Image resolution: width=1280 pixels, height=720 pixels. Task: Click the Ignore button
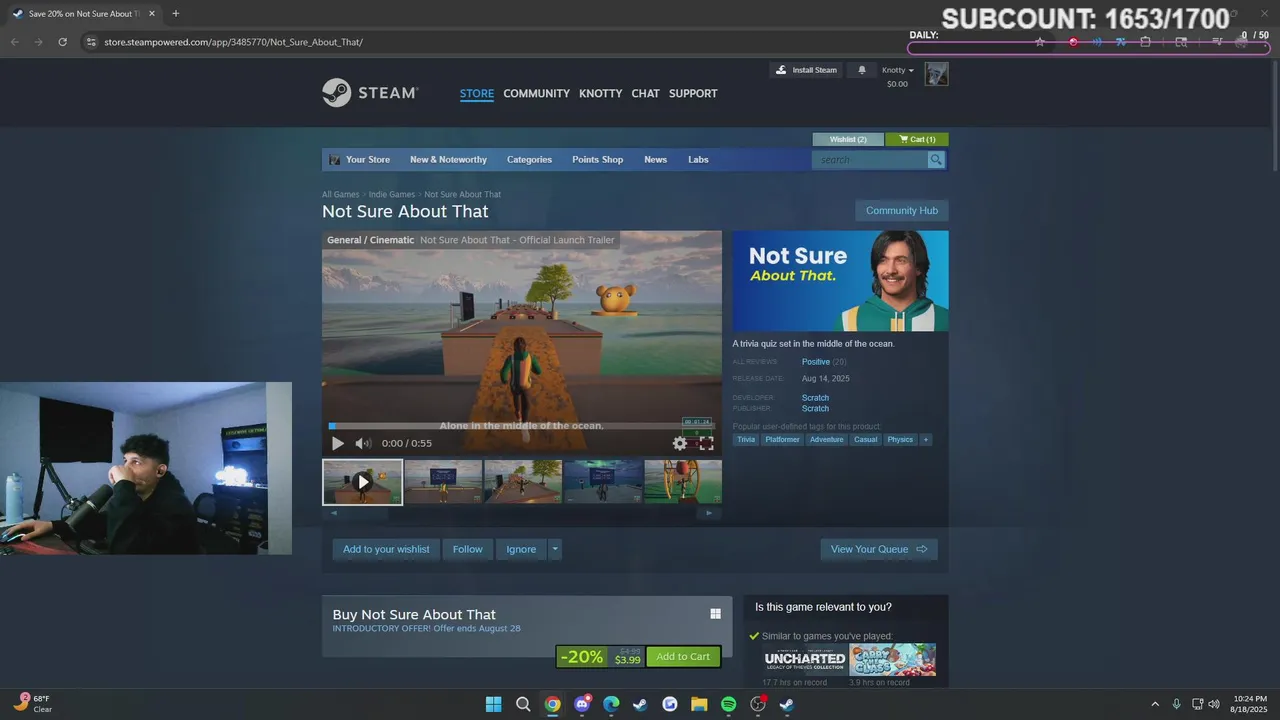click(x=521, y=549)
